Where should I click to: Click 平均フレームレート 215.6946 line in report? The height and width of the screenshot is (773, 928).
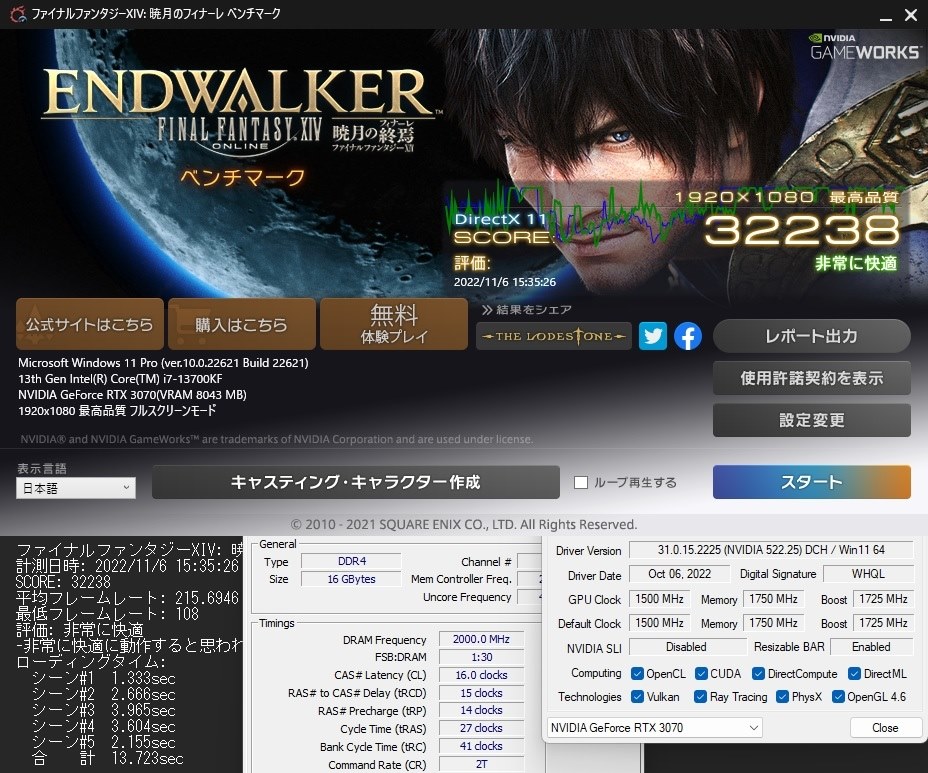point(127,598)
